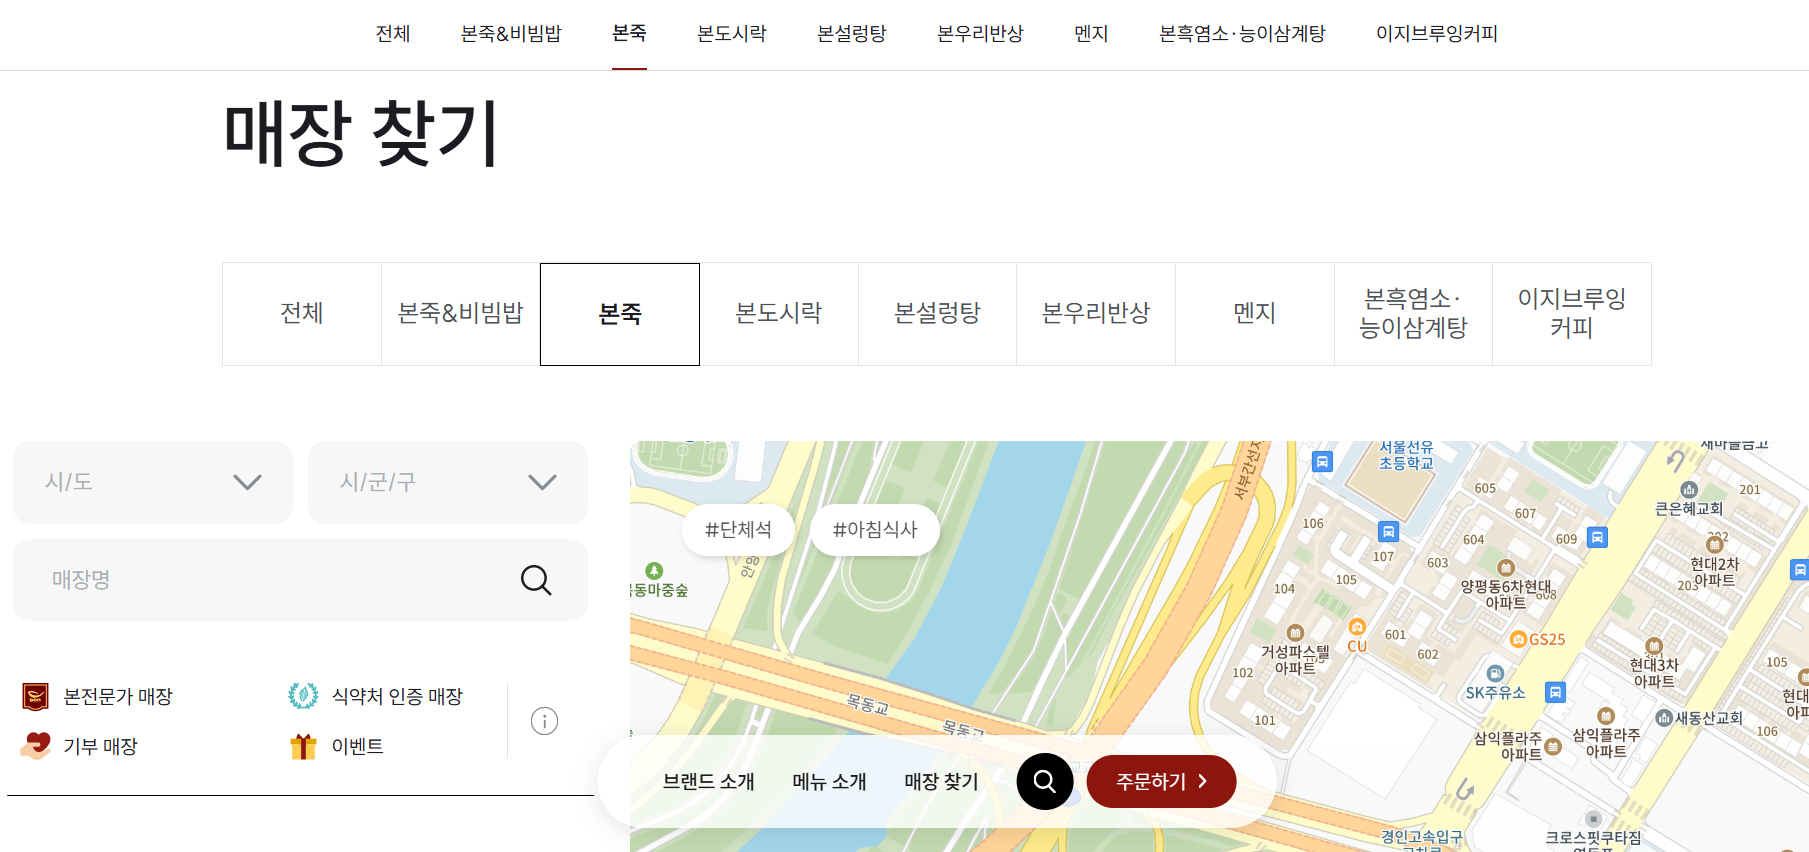Click the SK주유소 marker on the map
1809x852 pixels.
(x=1495, y=673)
